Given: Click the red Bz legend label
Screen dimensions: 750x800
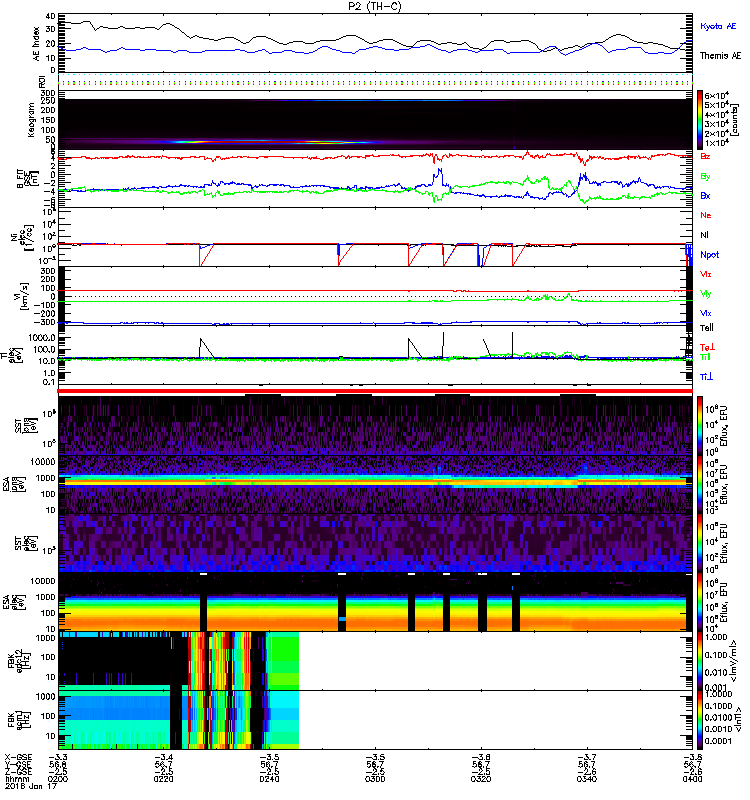Looking at the screenshot, I should click(705, 156).
